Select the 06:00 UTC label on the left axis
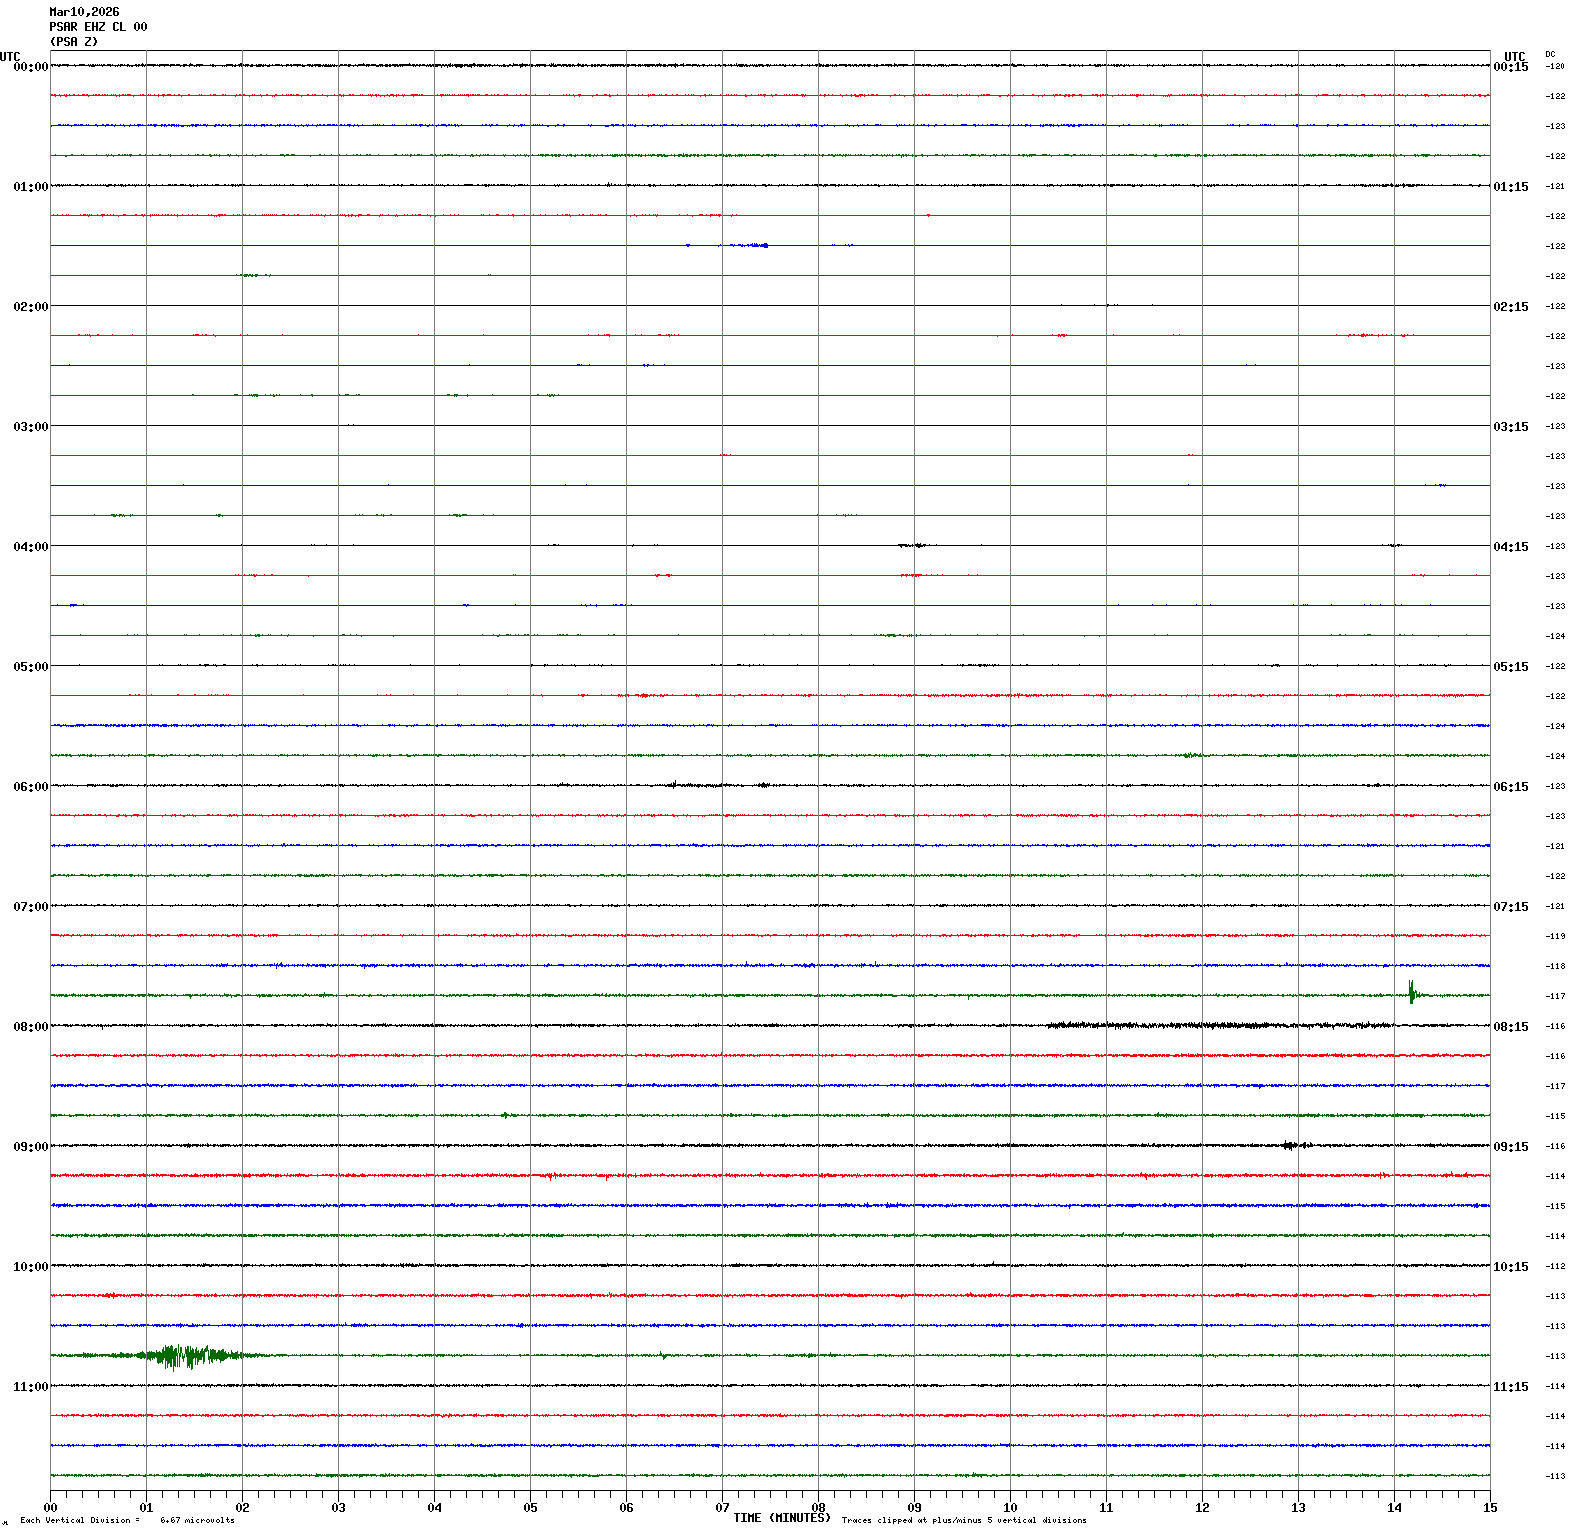This screenshot has height=1534, width=1570. tap(30, 787)
